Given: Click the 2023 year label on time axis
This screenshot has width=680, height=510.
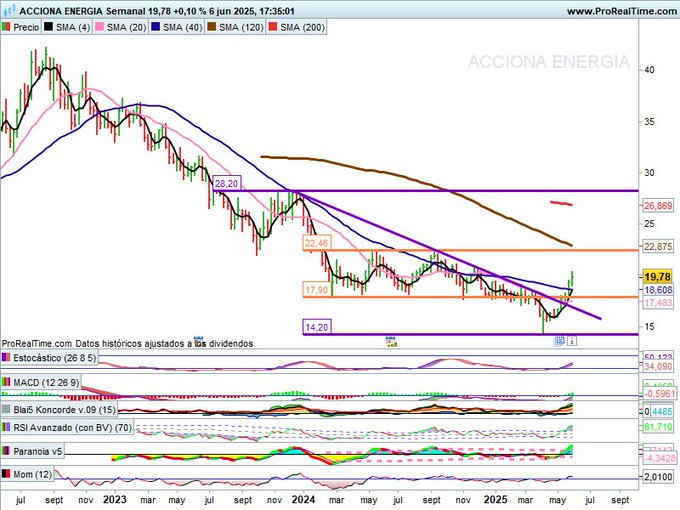Looking at the screenshot, I should [x=114, y=500].
